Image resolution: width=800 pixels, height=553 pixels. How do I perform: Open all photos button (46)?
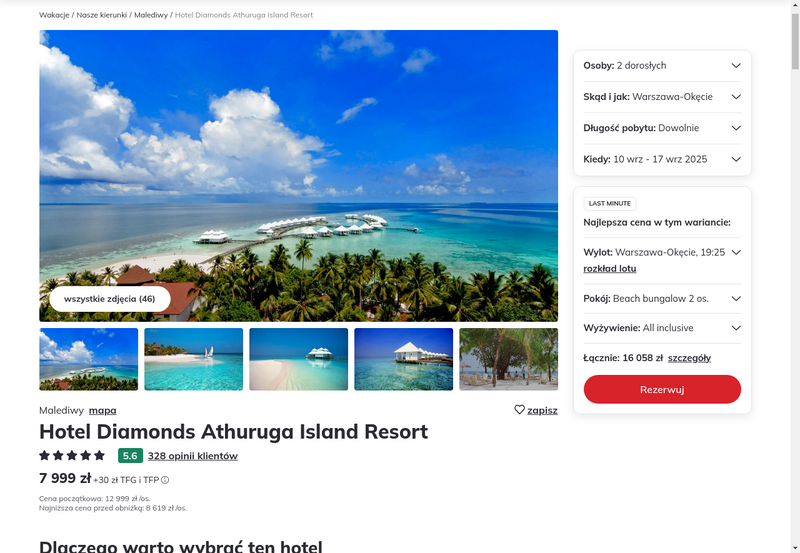(x=110, y=299)
